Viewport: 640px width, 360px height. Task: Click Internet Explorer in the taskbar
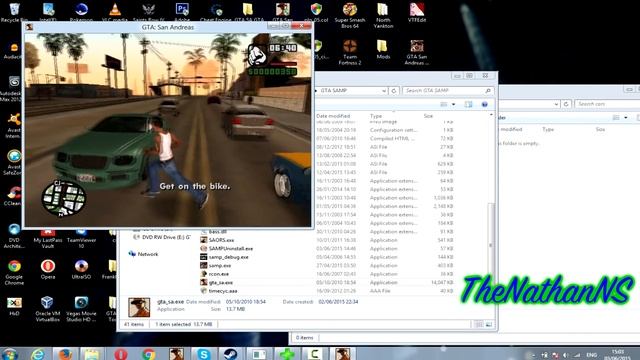click(x=38, y=354)
